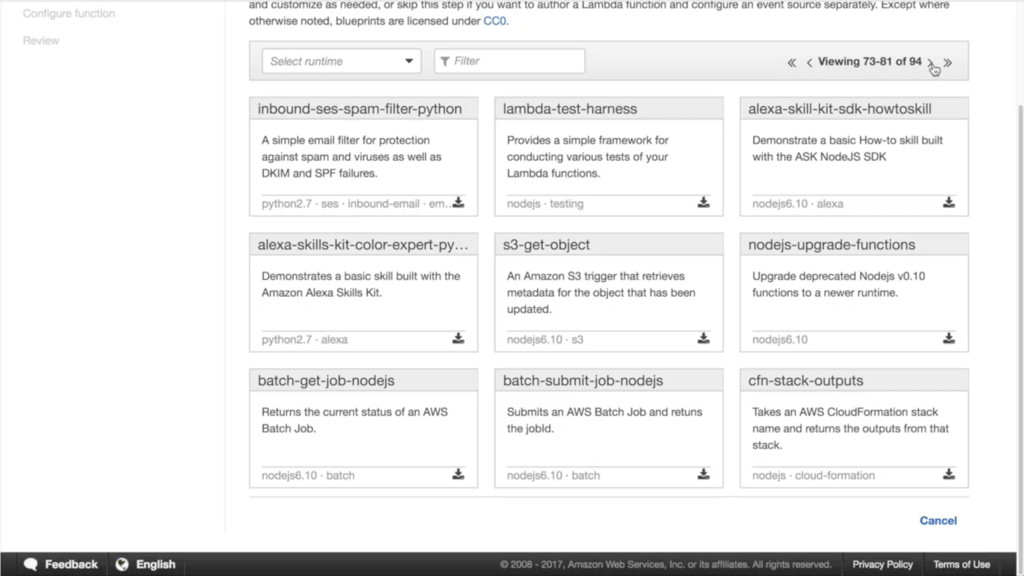This screenshot has height=576, width=1024.
Task: Click the 'nodejs · testing' tags text
Action: click(545, 204)
